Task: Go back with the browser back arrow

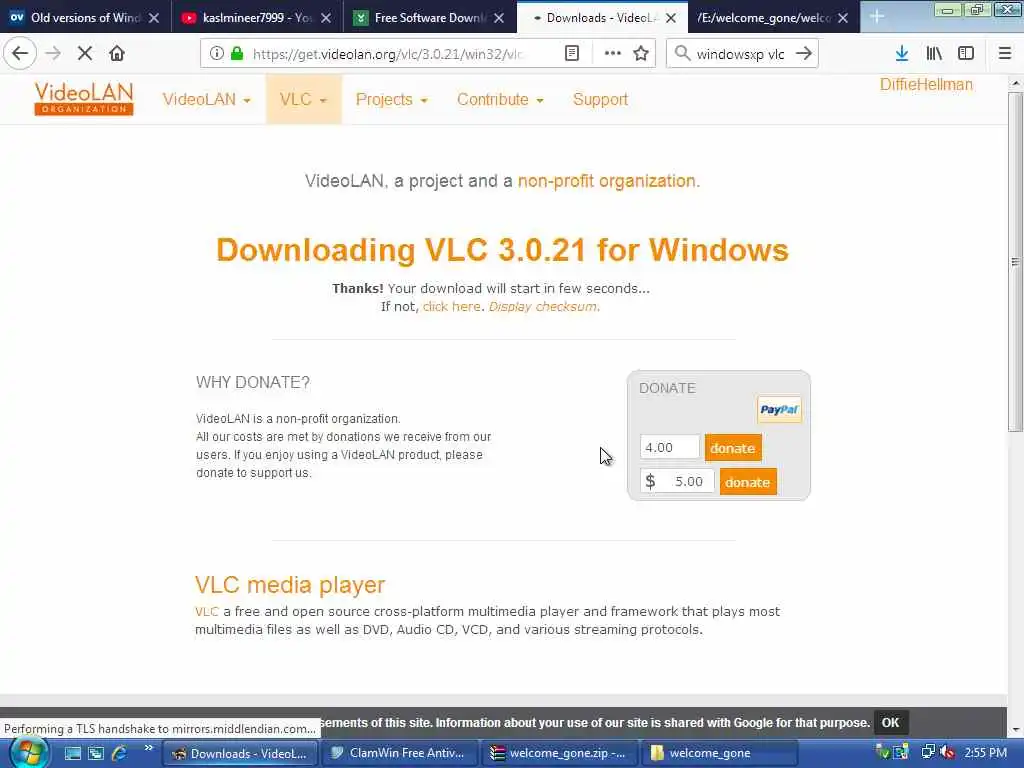Action: pyautogui.click(x=20, y=54)
